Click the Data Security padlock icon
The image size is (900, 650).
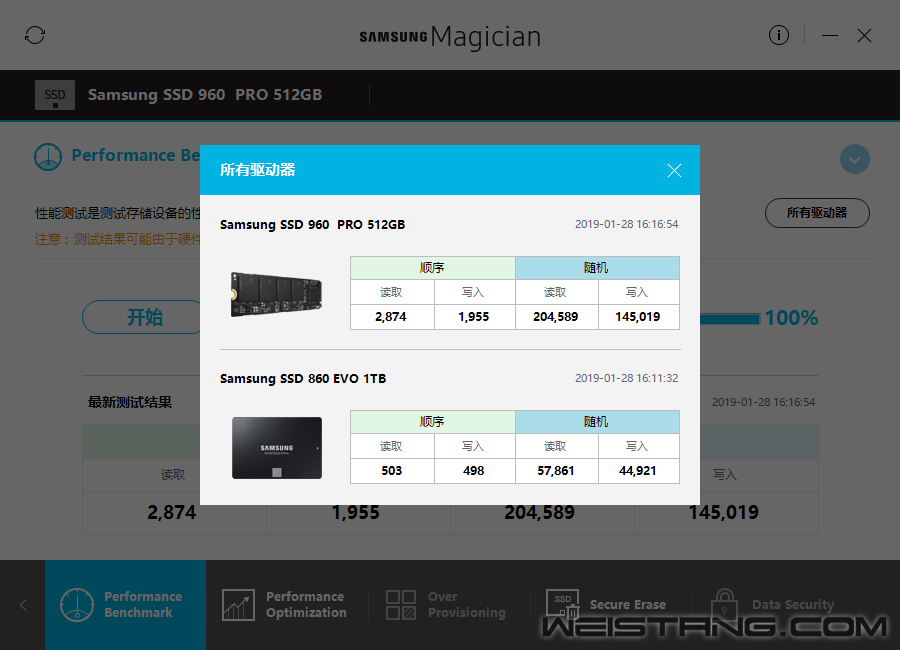tap(725, 603)
